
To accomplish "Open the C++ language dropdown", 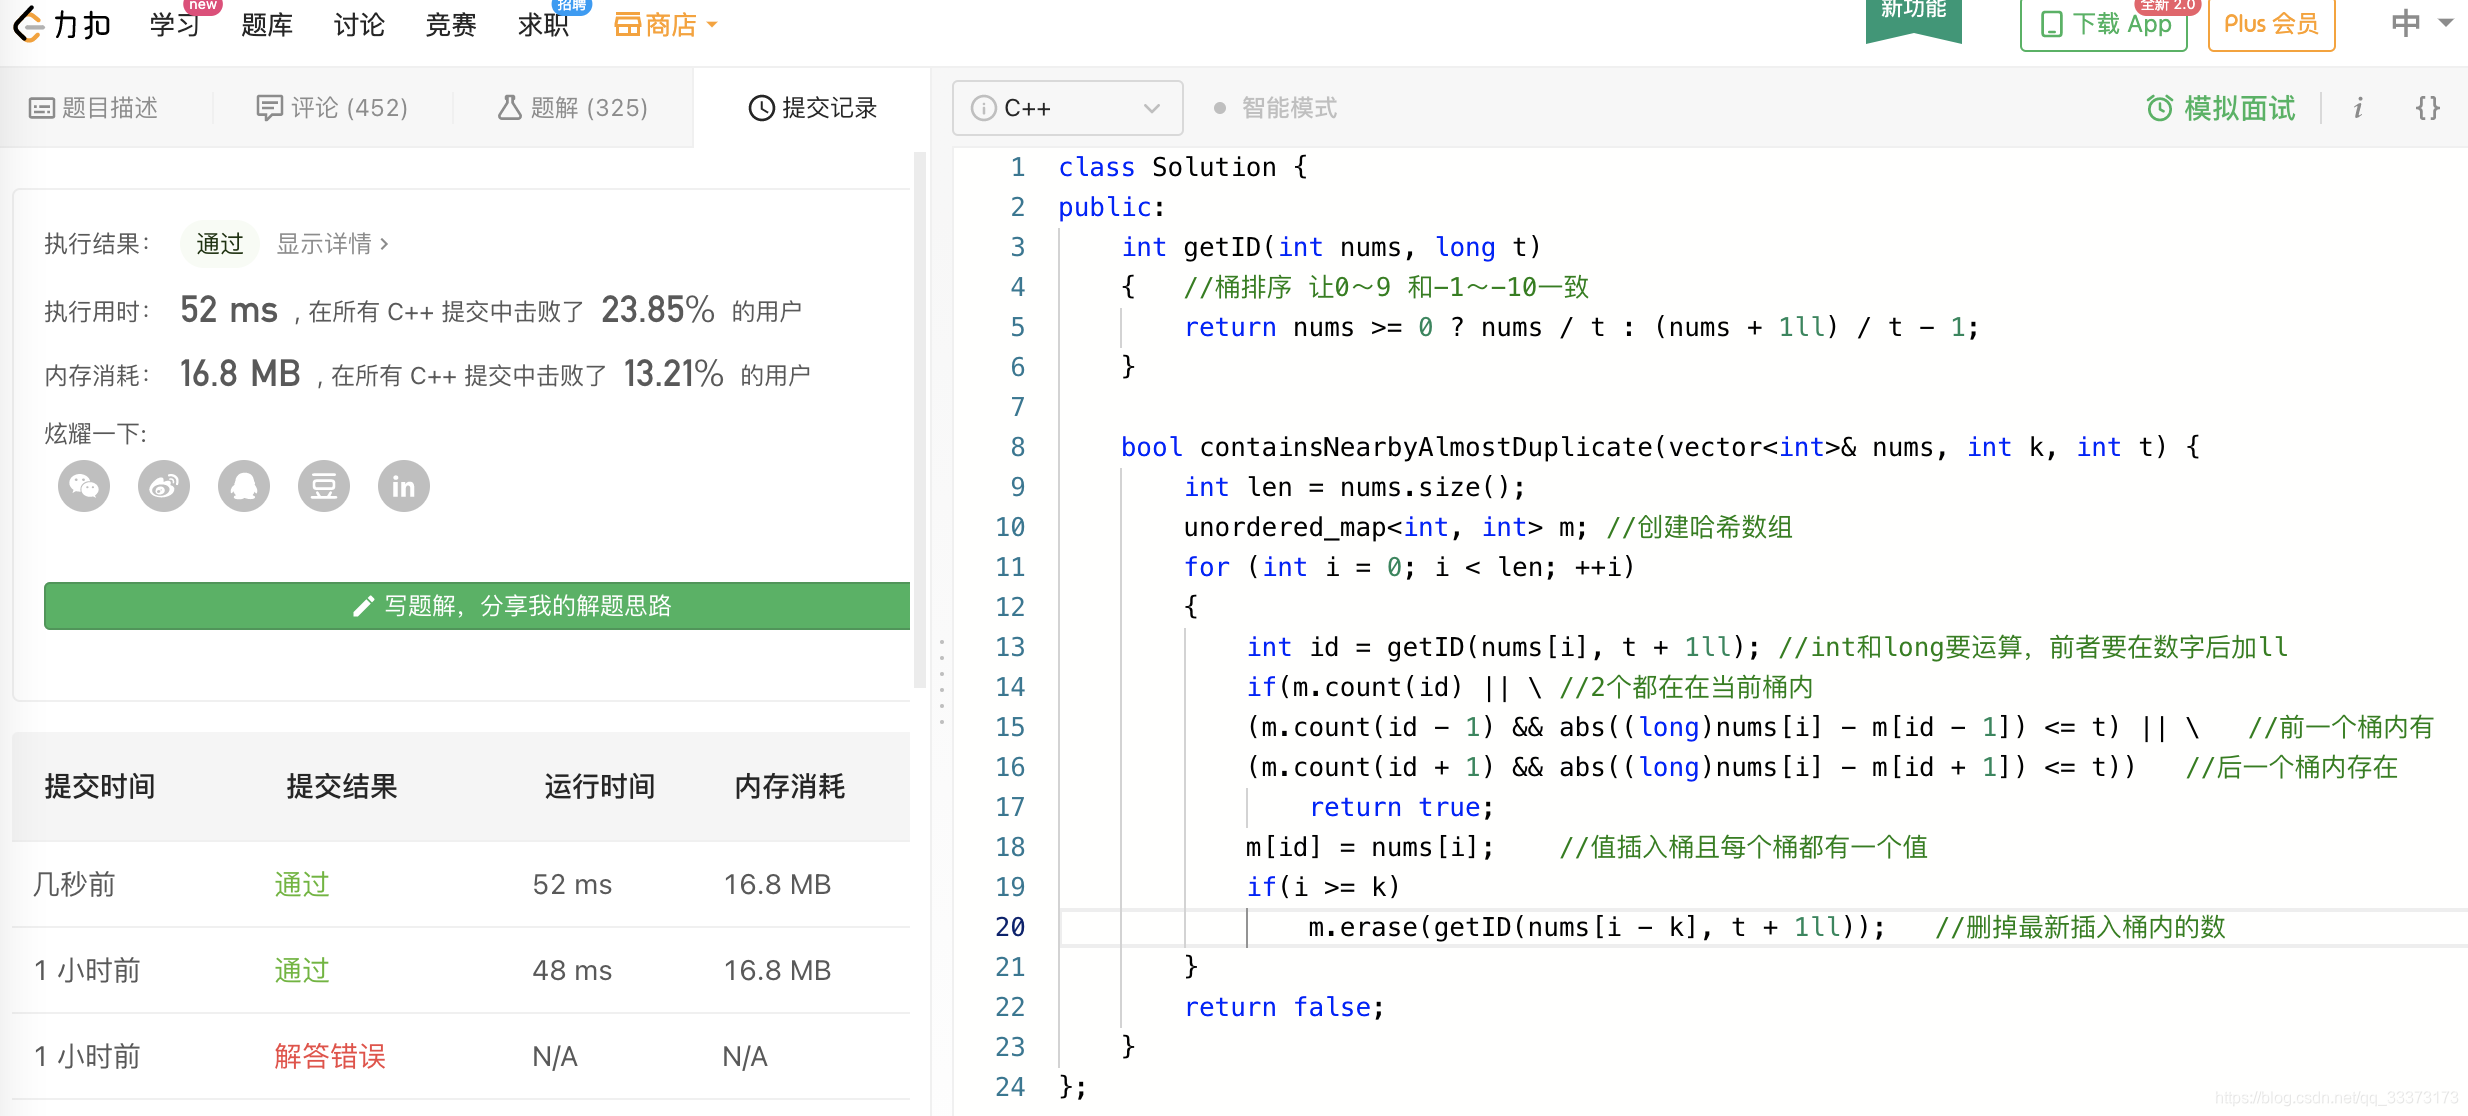I will tap(1068, 108).
